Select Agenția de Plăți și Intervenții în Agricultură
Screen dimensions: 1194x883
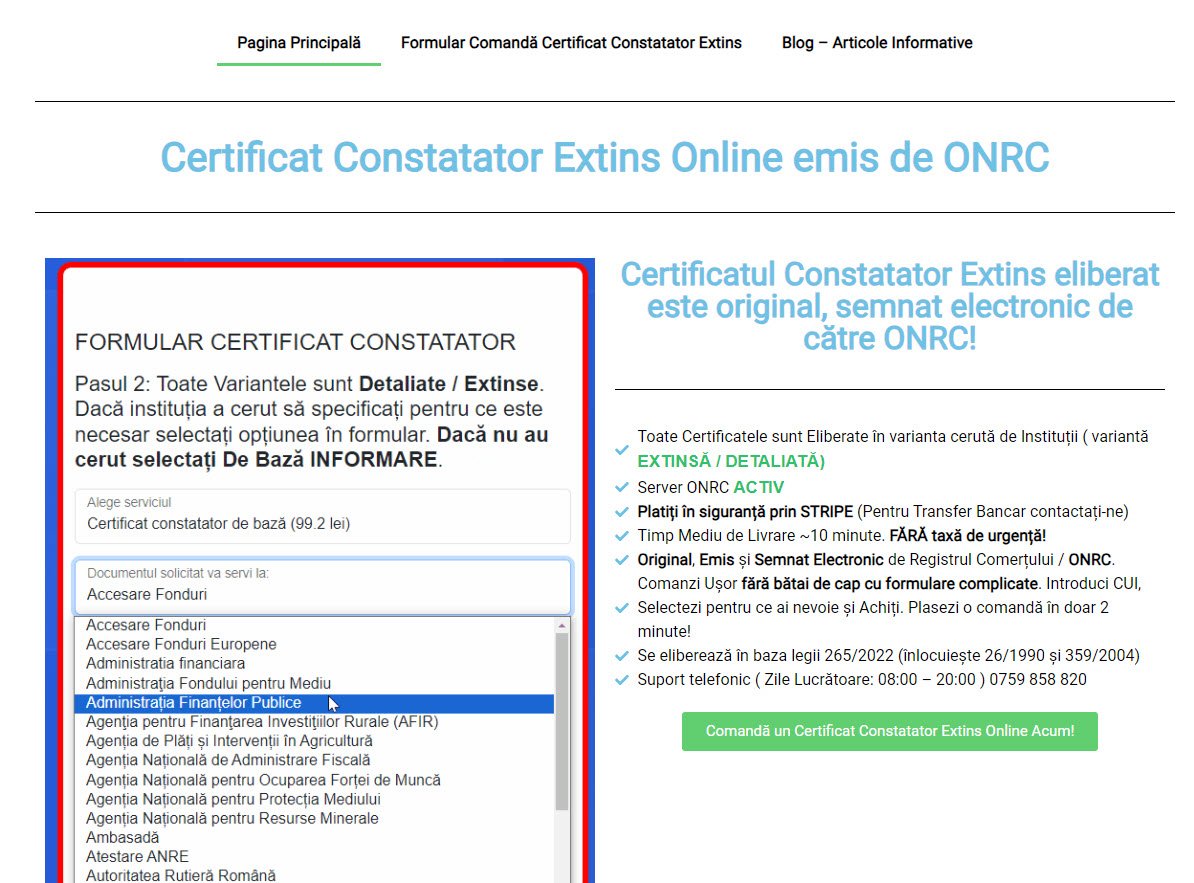pyautogui.click(x=314, y=741)
